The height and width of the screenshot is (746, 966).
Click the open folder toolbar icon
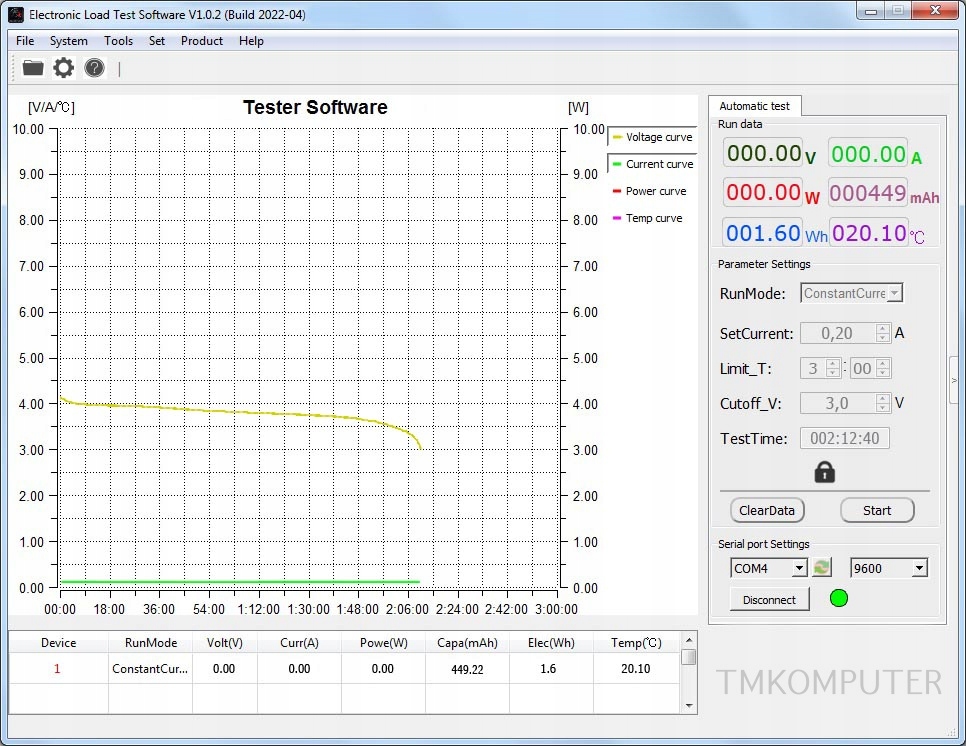33,68
